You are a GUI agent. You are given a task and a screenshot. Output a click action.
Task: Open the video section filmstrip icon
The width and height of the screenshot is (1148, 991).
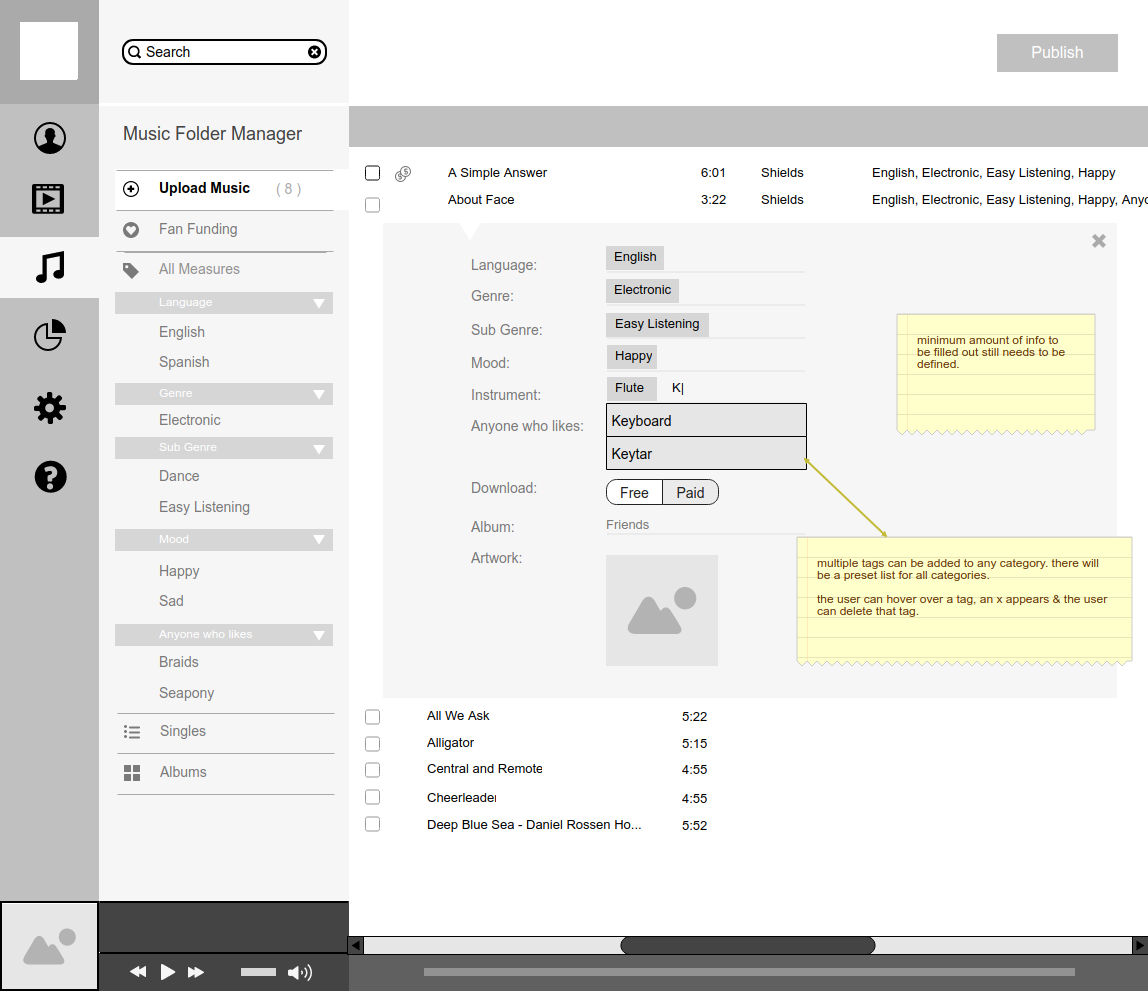[48, 199]
